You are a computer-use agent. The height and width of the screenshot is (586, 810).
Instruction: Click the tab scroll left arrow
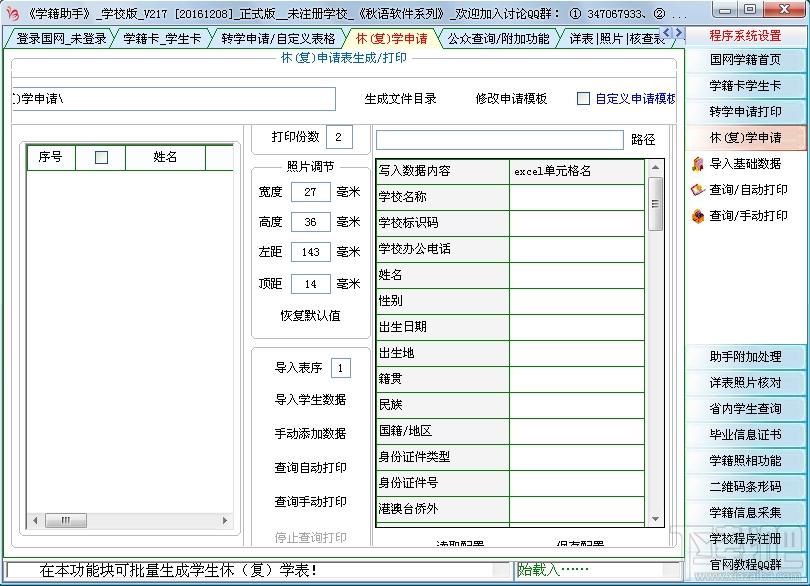666,33
